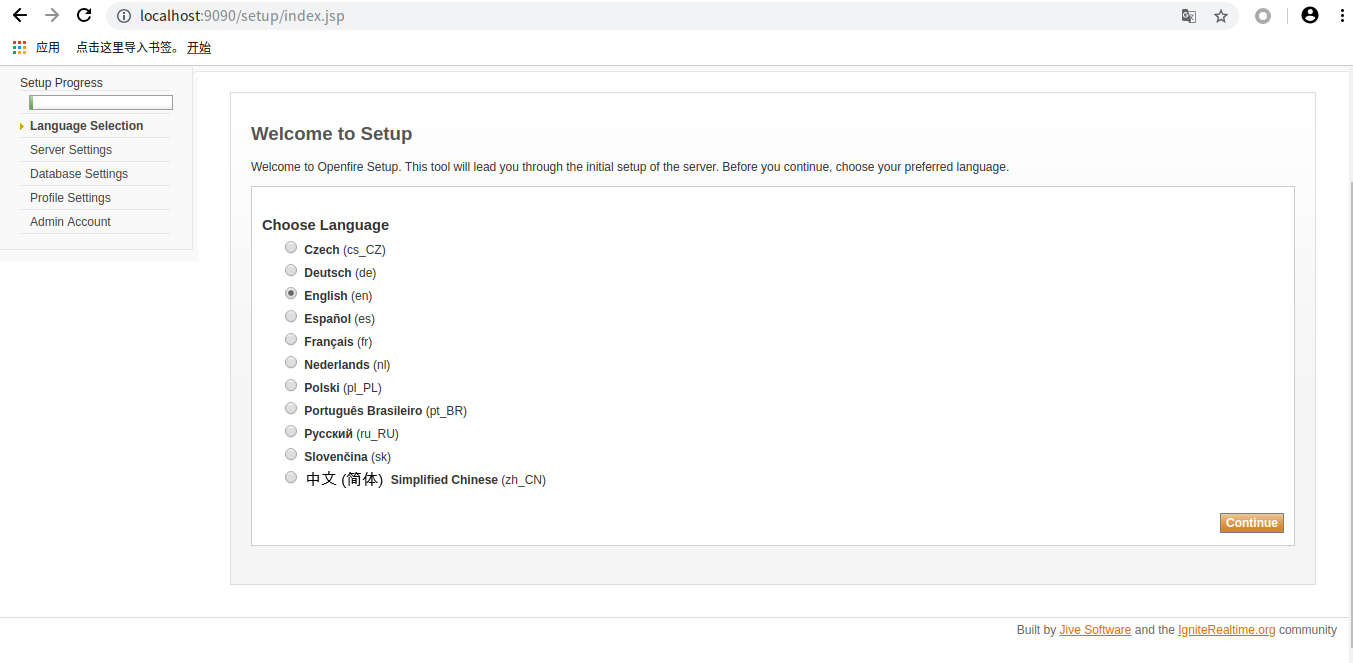Open the Chrome profile account icon

[1310, 16]
